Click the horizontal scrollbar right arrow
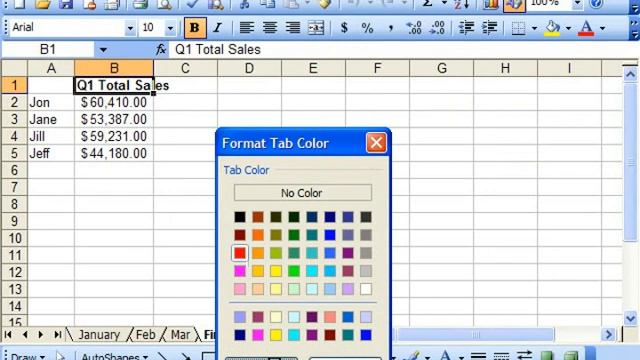This screenshot has width=640, height=360. [609, 335]
